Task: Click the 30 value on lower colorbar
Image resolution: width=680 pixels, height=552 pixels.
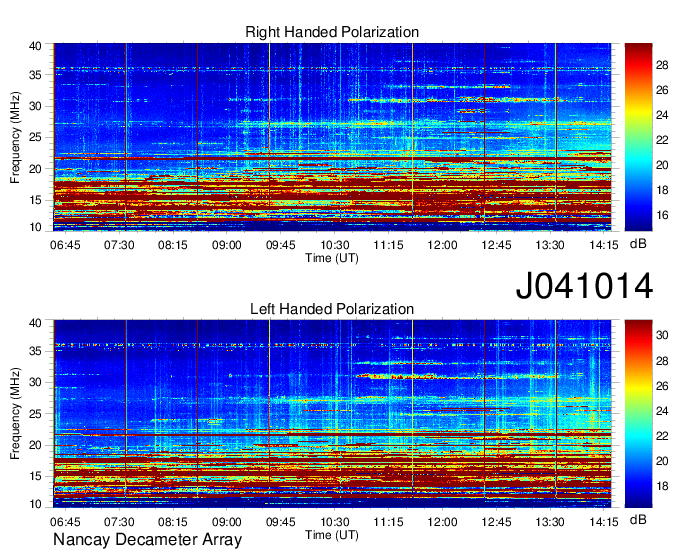Action: click(662, 335)
